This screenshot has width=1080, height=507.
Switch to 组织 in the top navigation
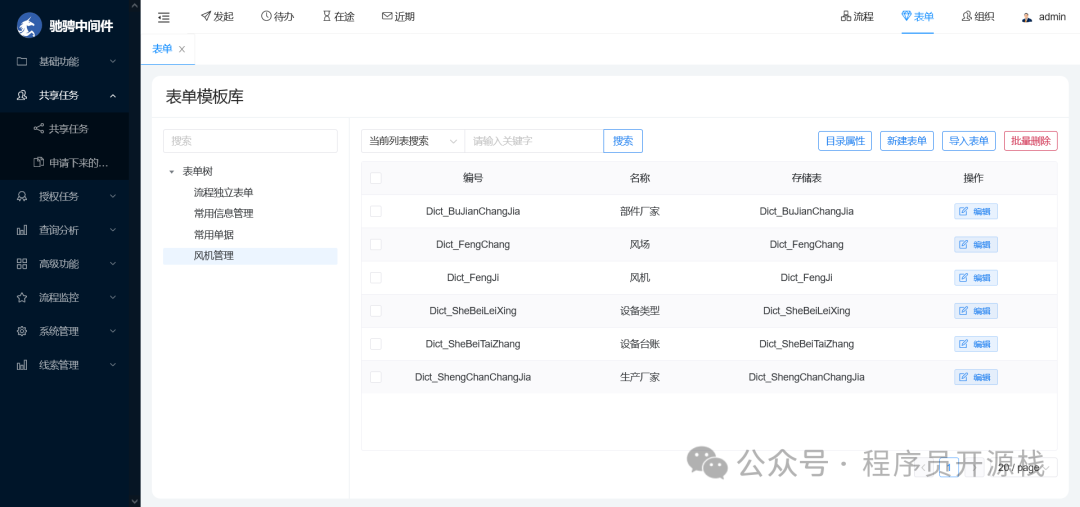[x=977, y=17]
